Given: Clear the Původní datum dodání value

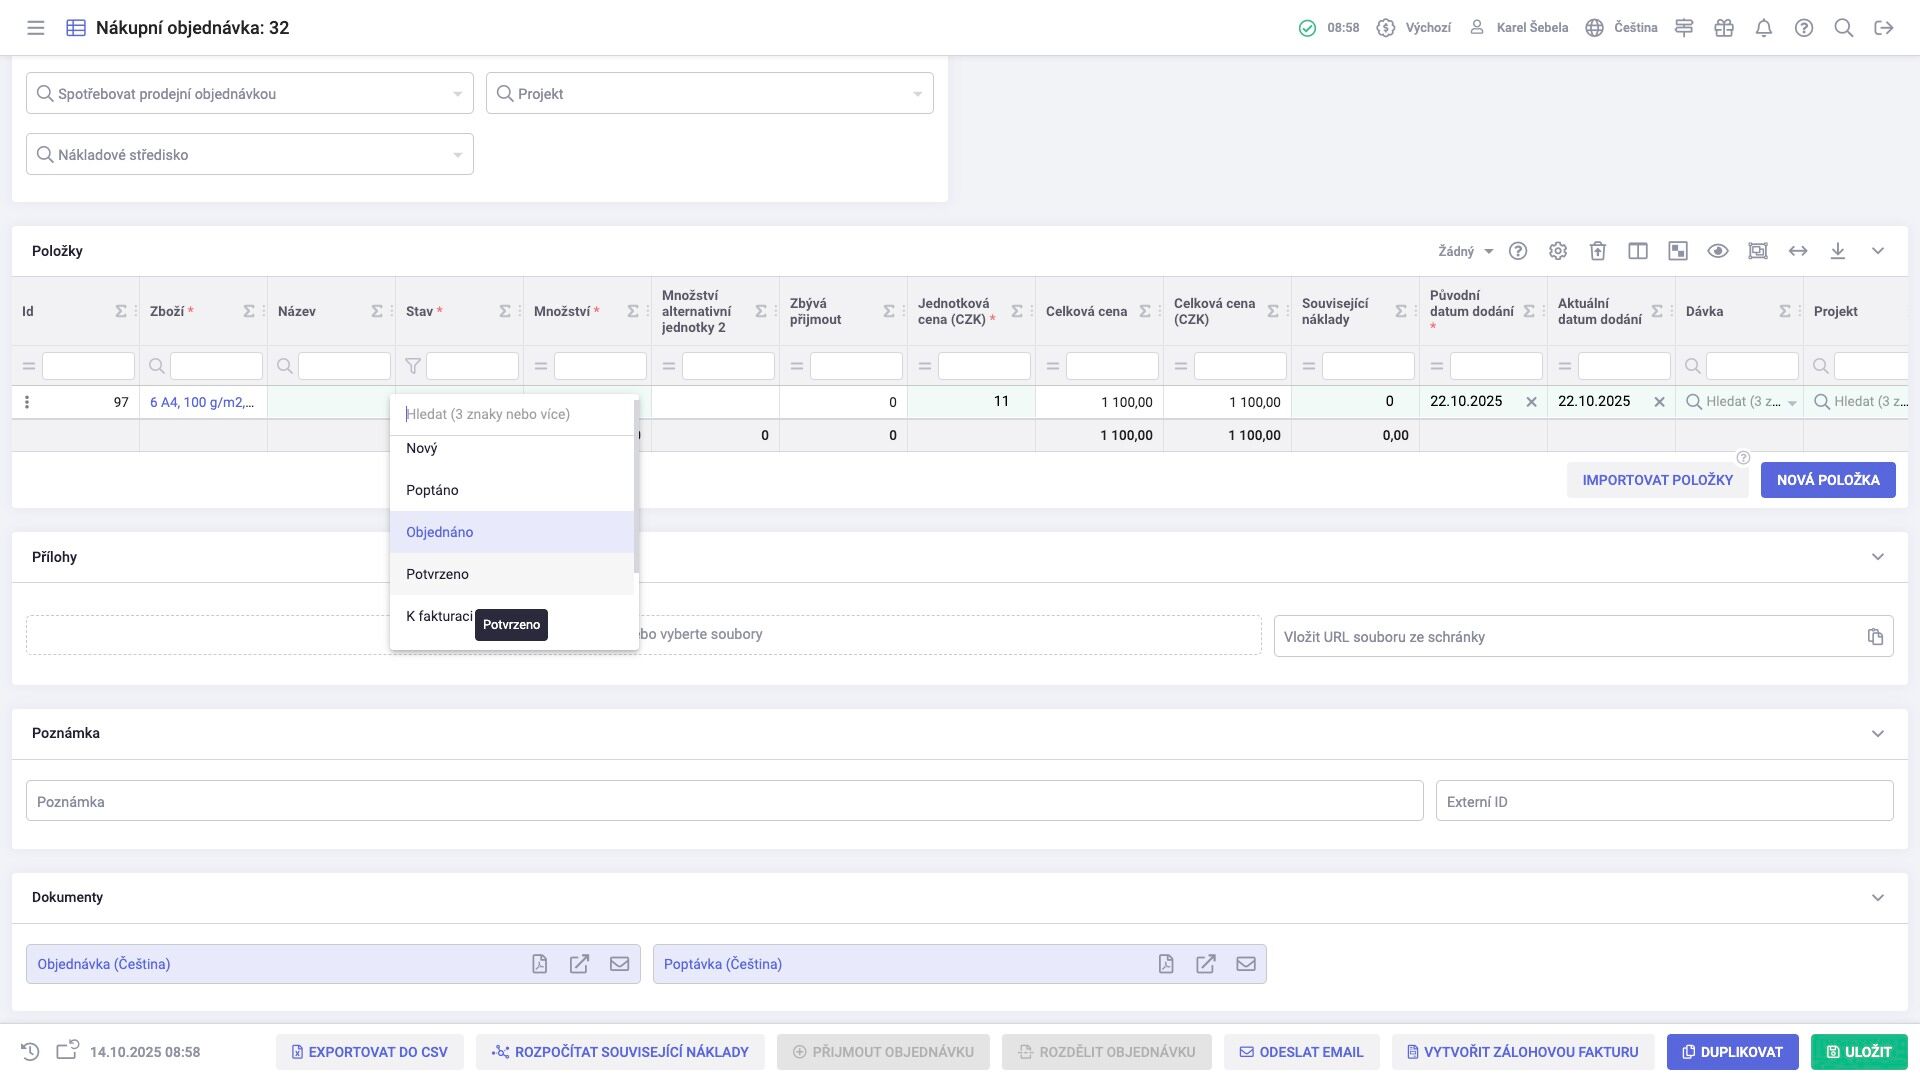Looking at the screenshot, I should click(x=1531, y=402).
